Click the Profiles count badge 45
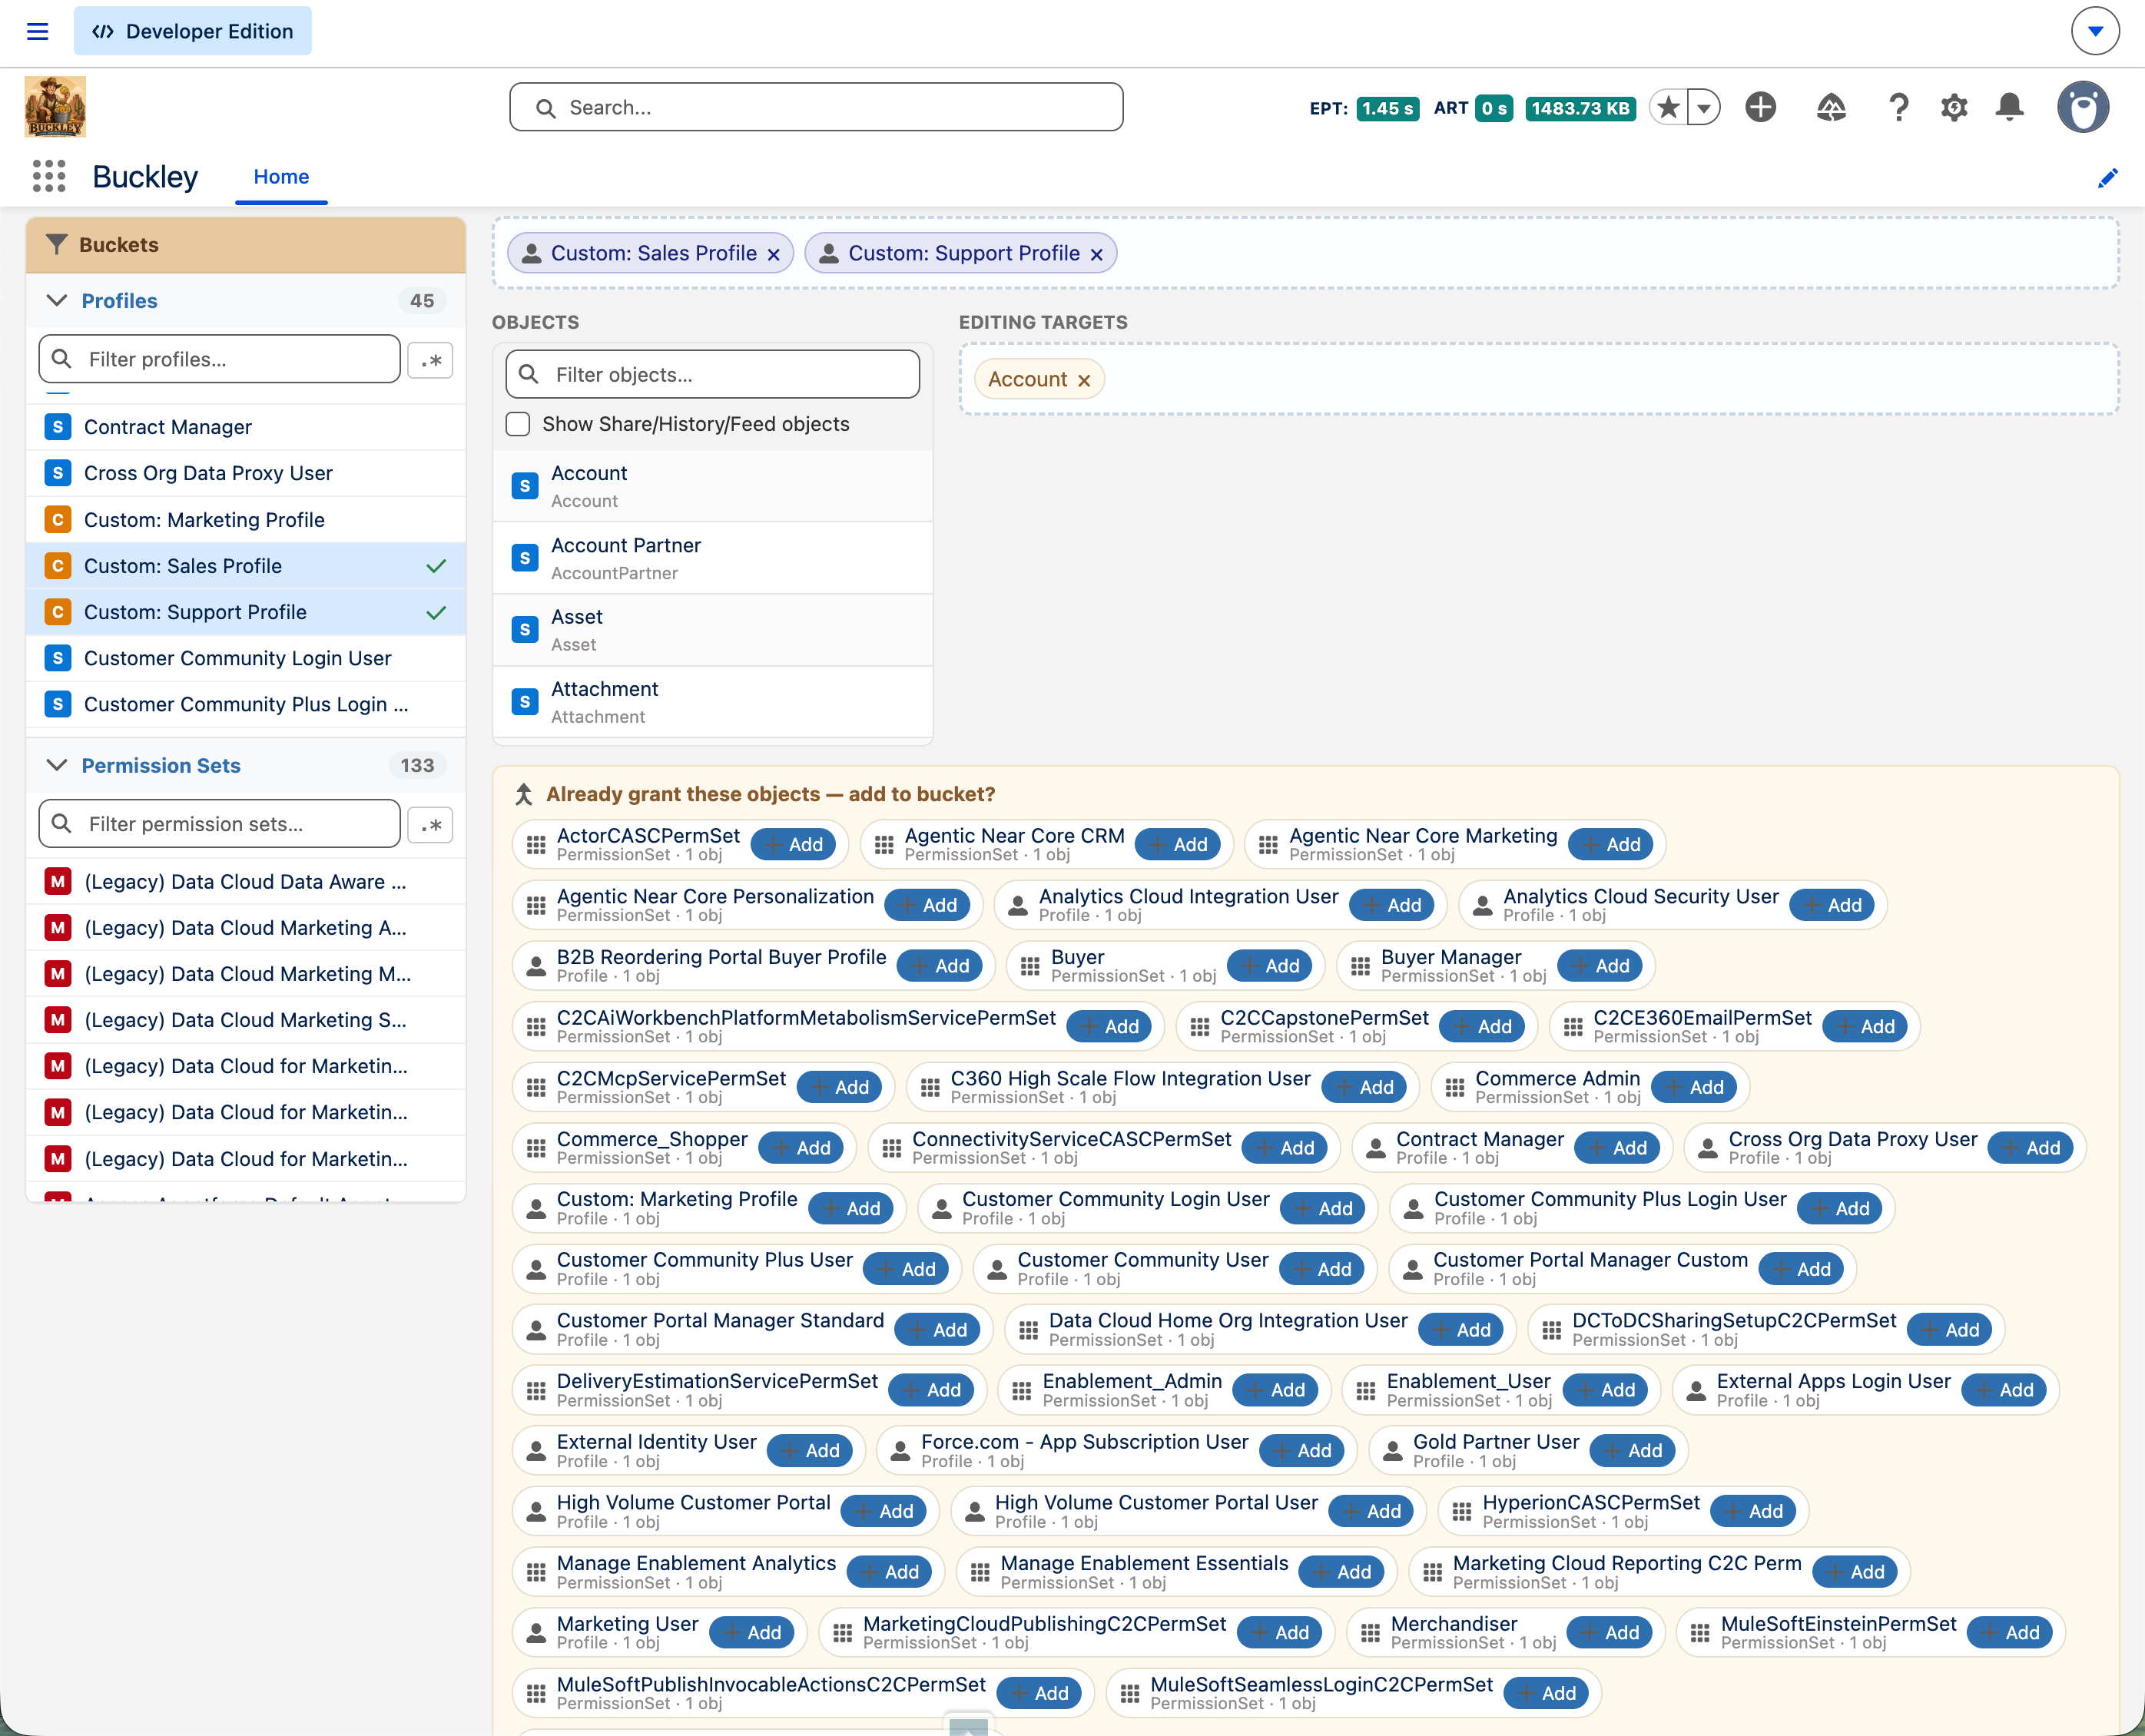The height and width of the screenshot is (1736, 2145). point(421,300)
